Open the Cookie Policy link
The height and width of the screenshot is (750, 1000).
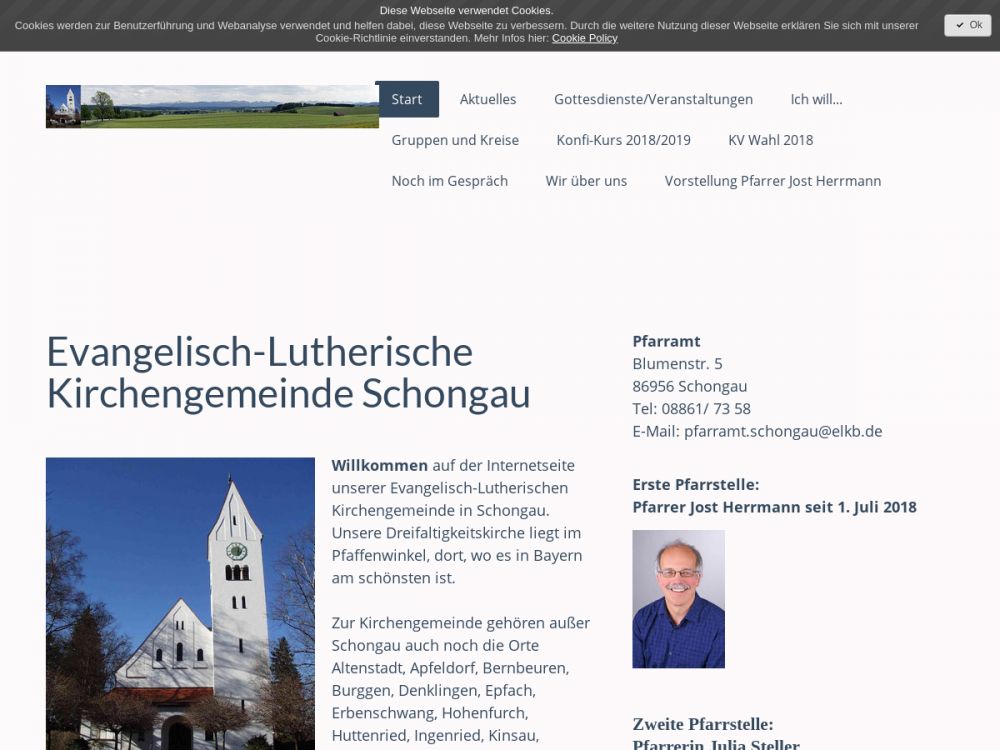pos(584,38)
